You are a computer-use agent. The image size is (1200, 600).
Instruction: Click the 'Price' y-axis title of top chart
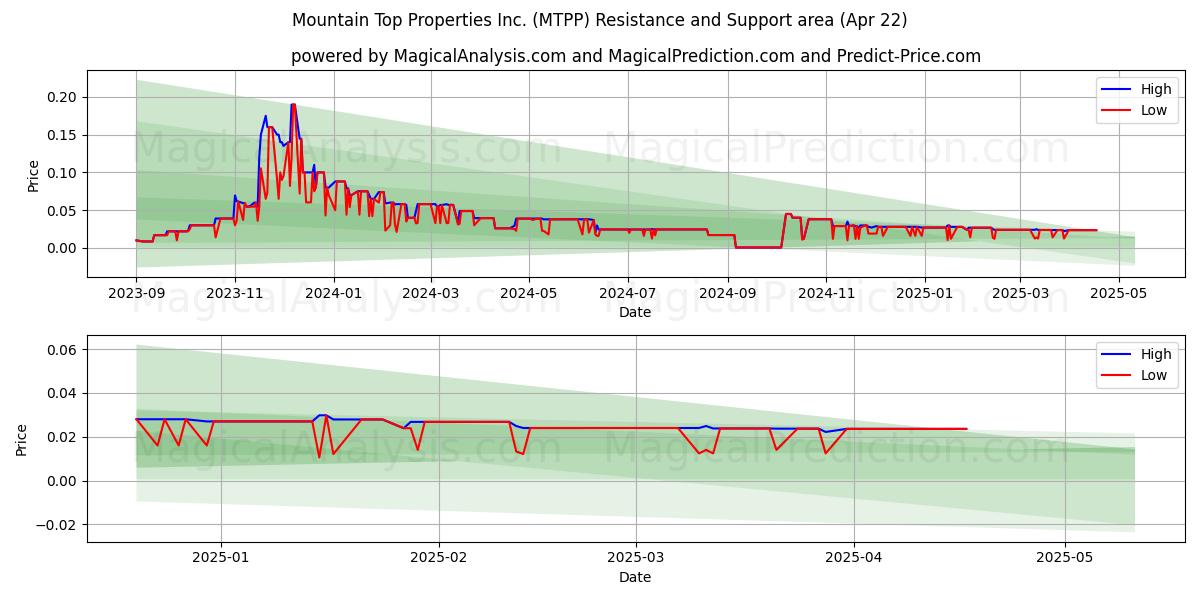point(33,175)
